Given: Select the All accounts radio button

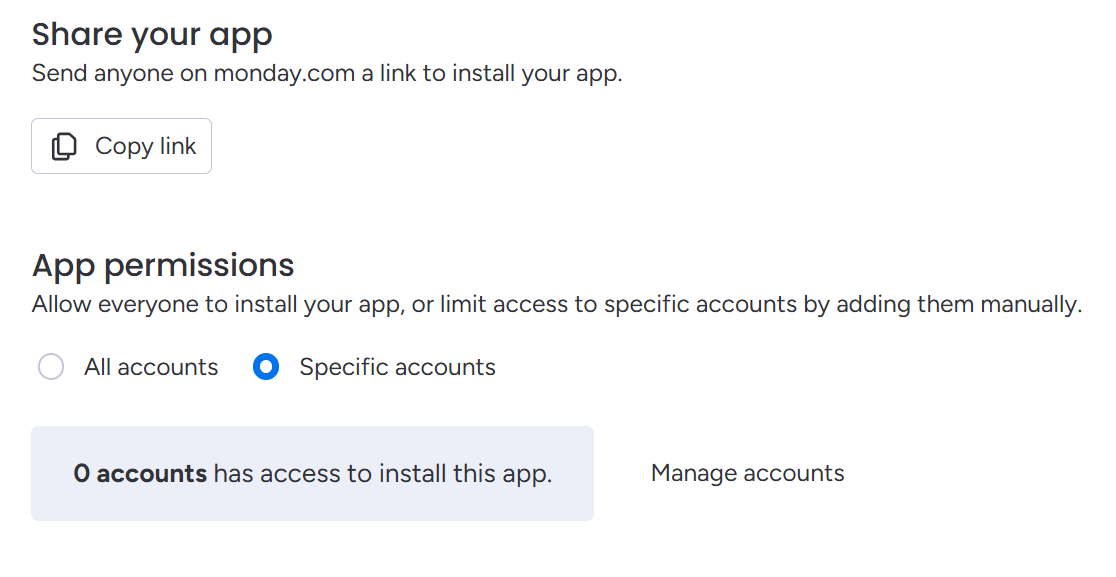Looking at the screenshot, I should (x=51, y=367).
